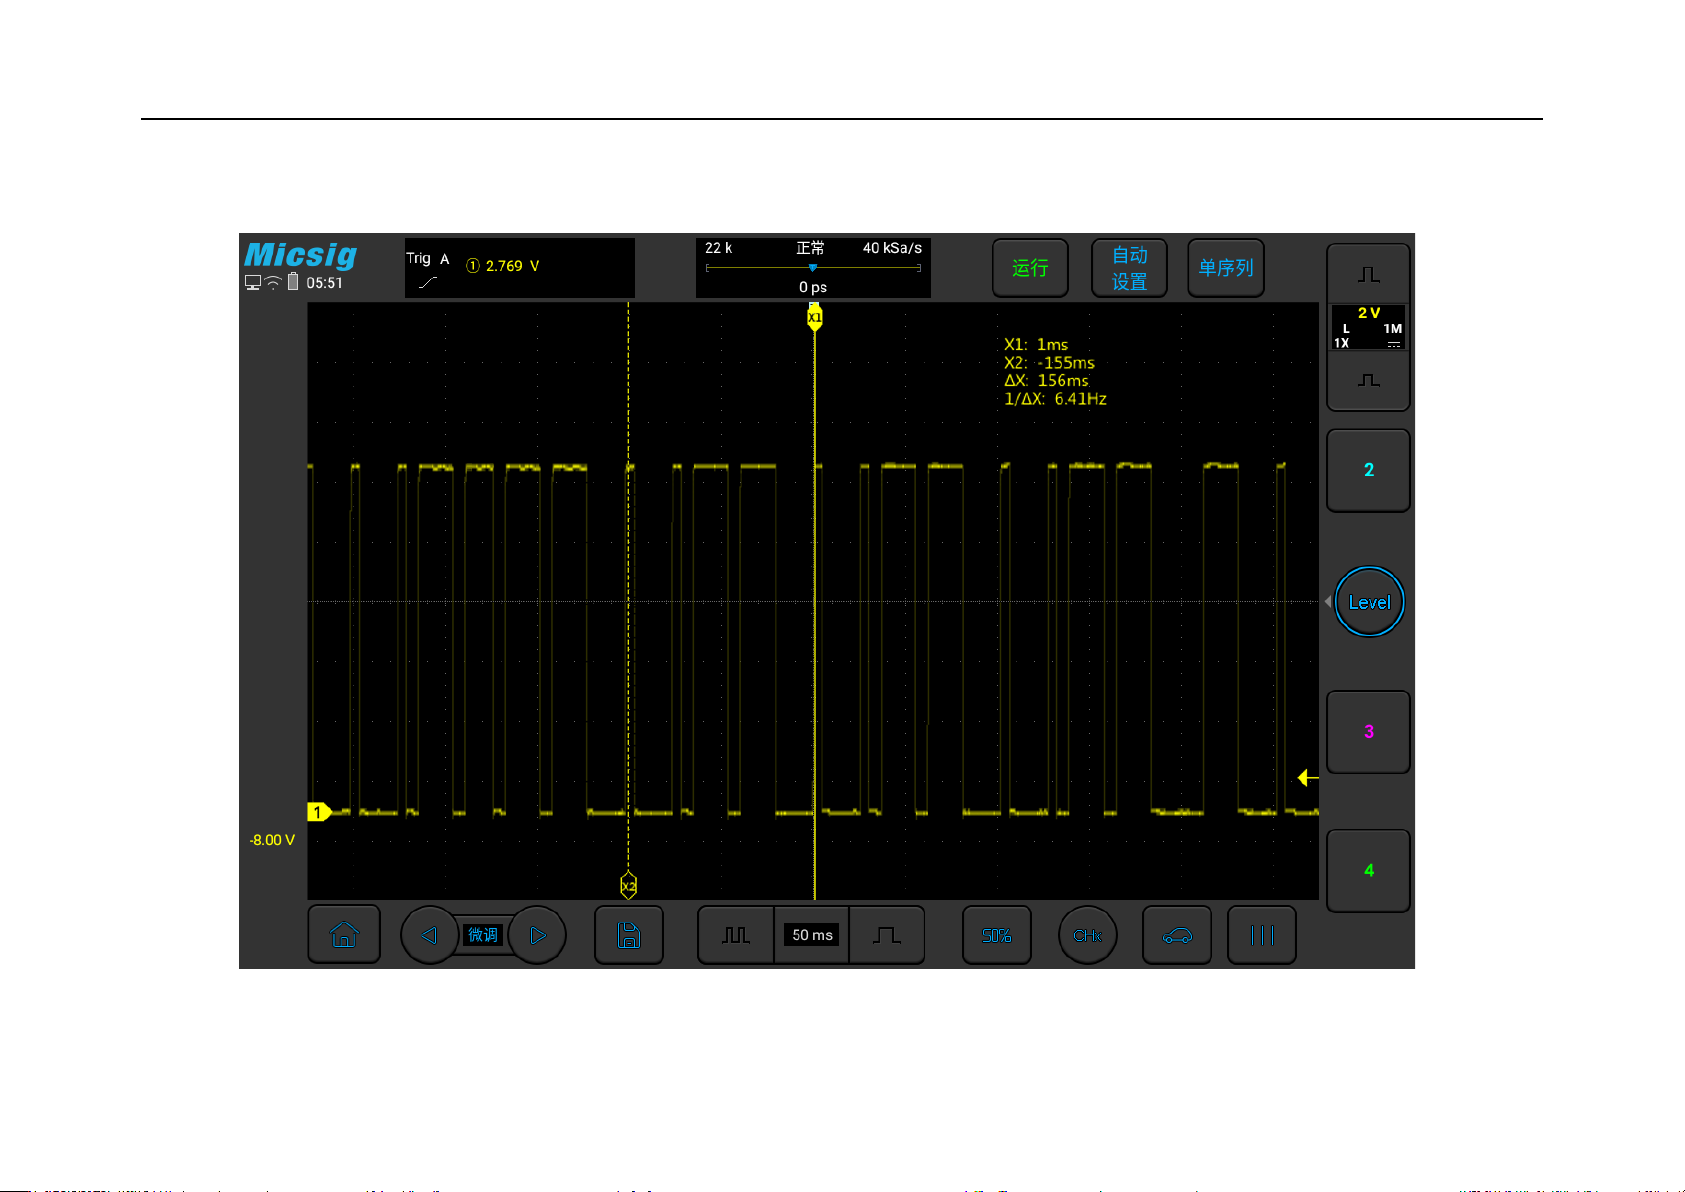Click the 运行 run button

pyautogui.click(x=1030, y=267)
